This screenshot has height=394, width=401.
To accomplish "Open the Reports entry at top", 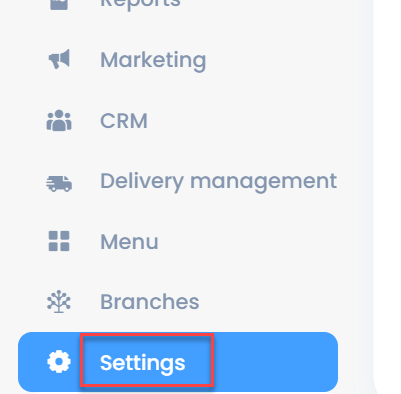I will coord(140,4).
